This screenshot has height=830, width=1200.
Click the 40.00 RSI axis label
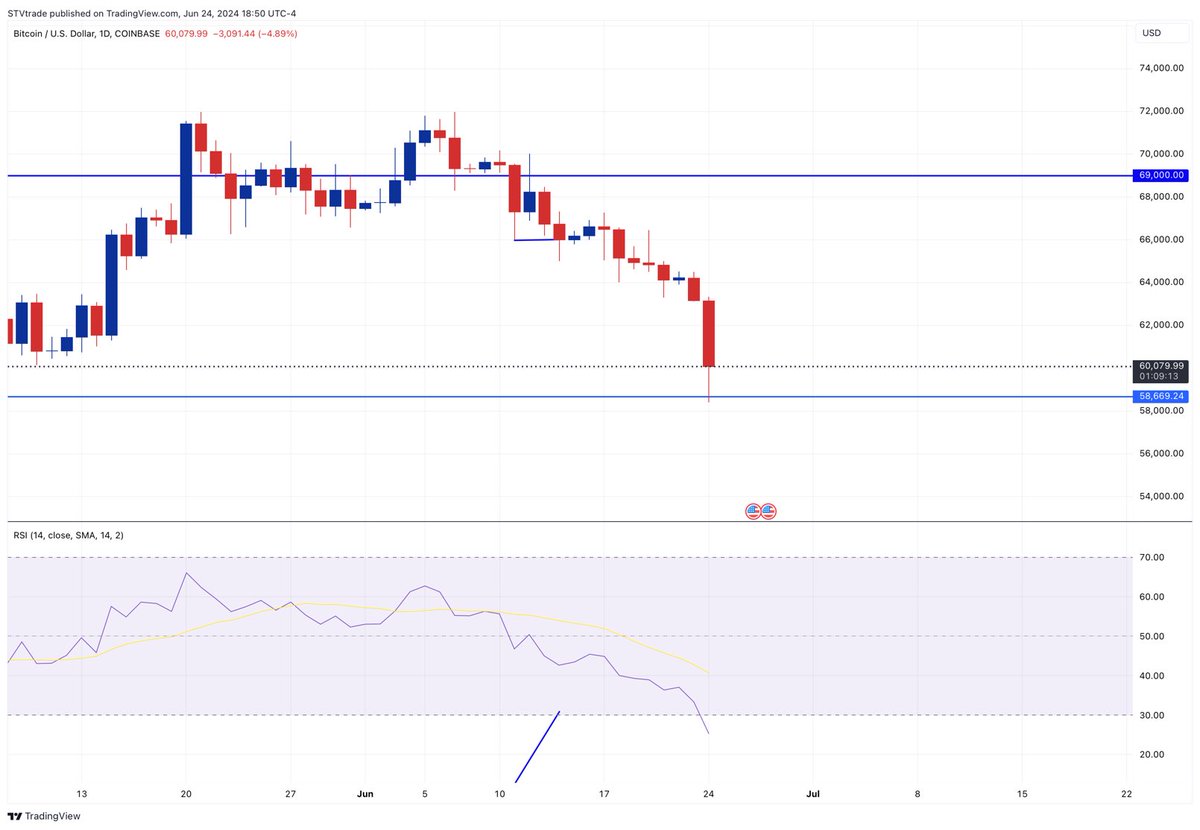coord(1153,676)
